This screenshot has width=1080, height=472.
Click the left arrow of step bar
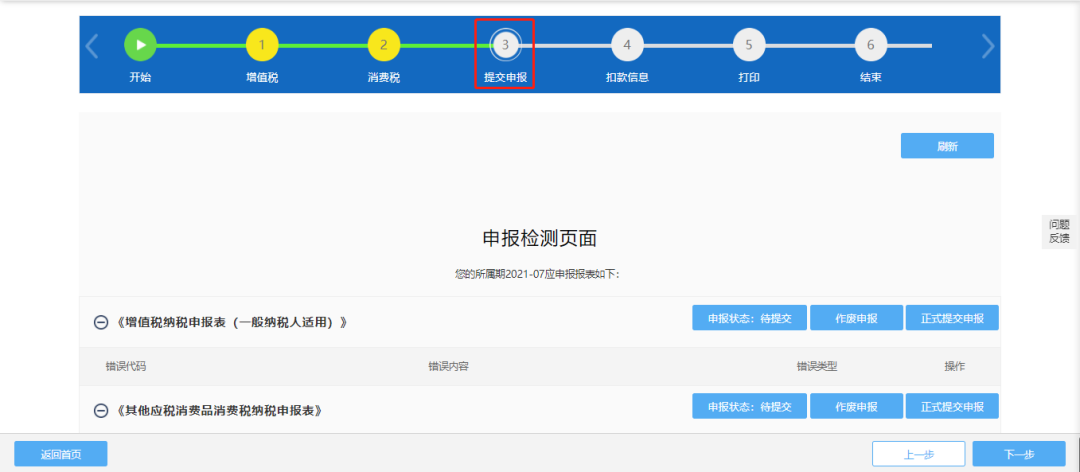[x=92, y=45]
